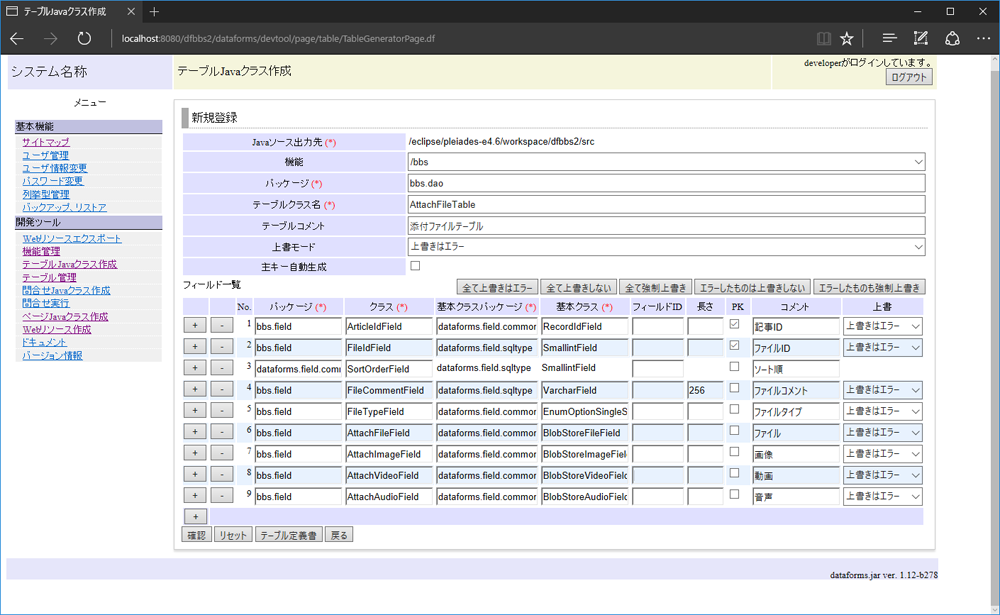
Task: Open 上書 dropdown for FileCommentField row
Action: [883, 390]
